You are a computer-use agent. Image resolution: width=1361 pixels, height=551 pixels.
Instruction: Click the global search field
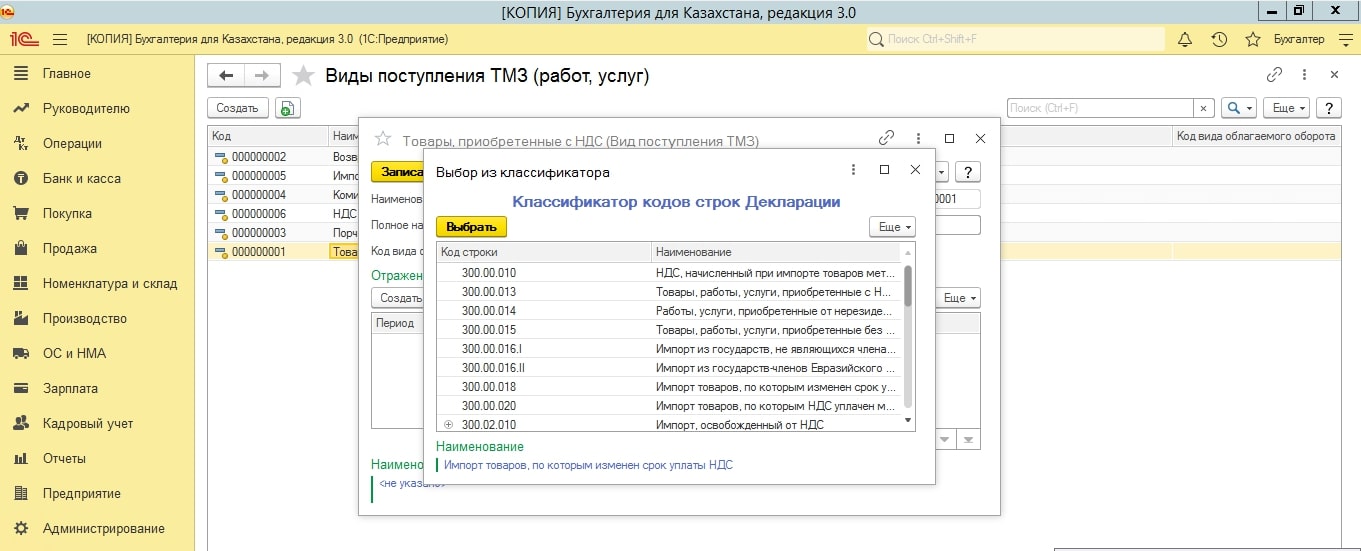click(1015, 39)
